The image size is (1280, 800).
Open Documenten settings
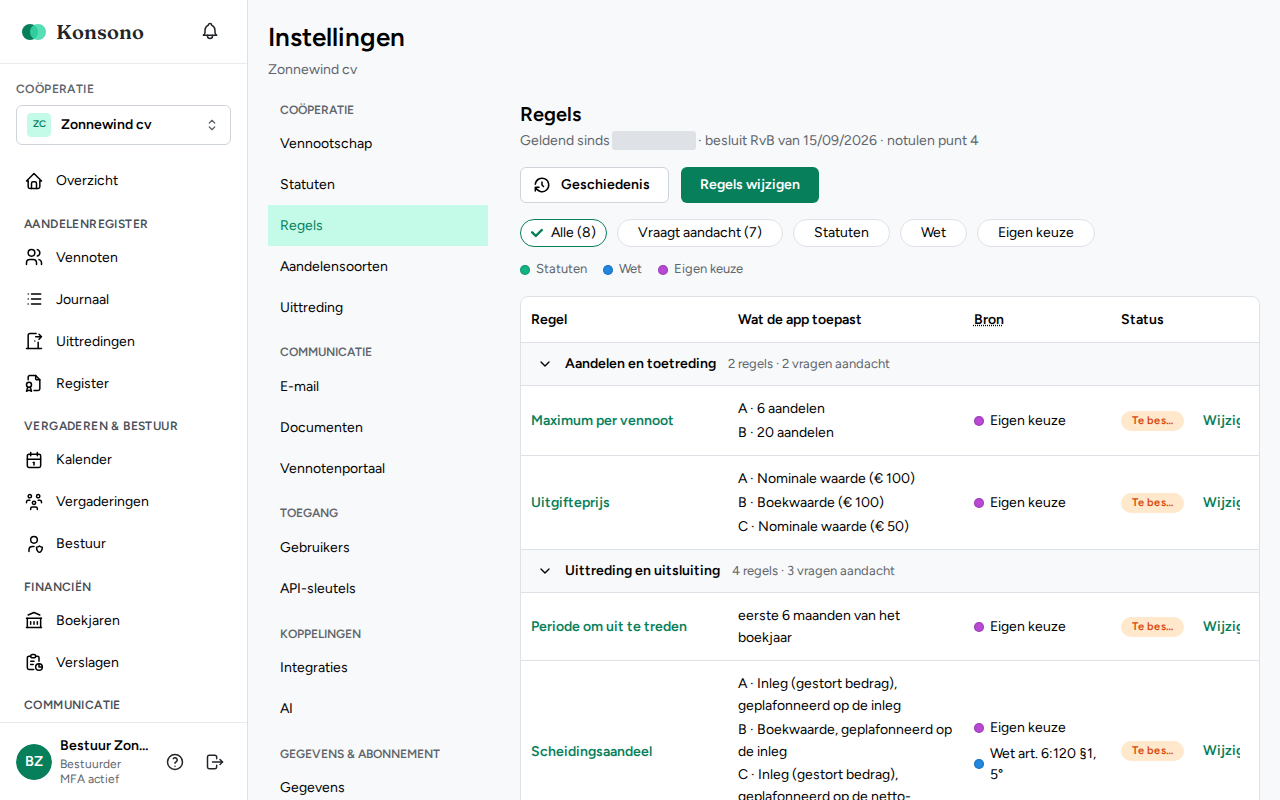click(378, 428)
